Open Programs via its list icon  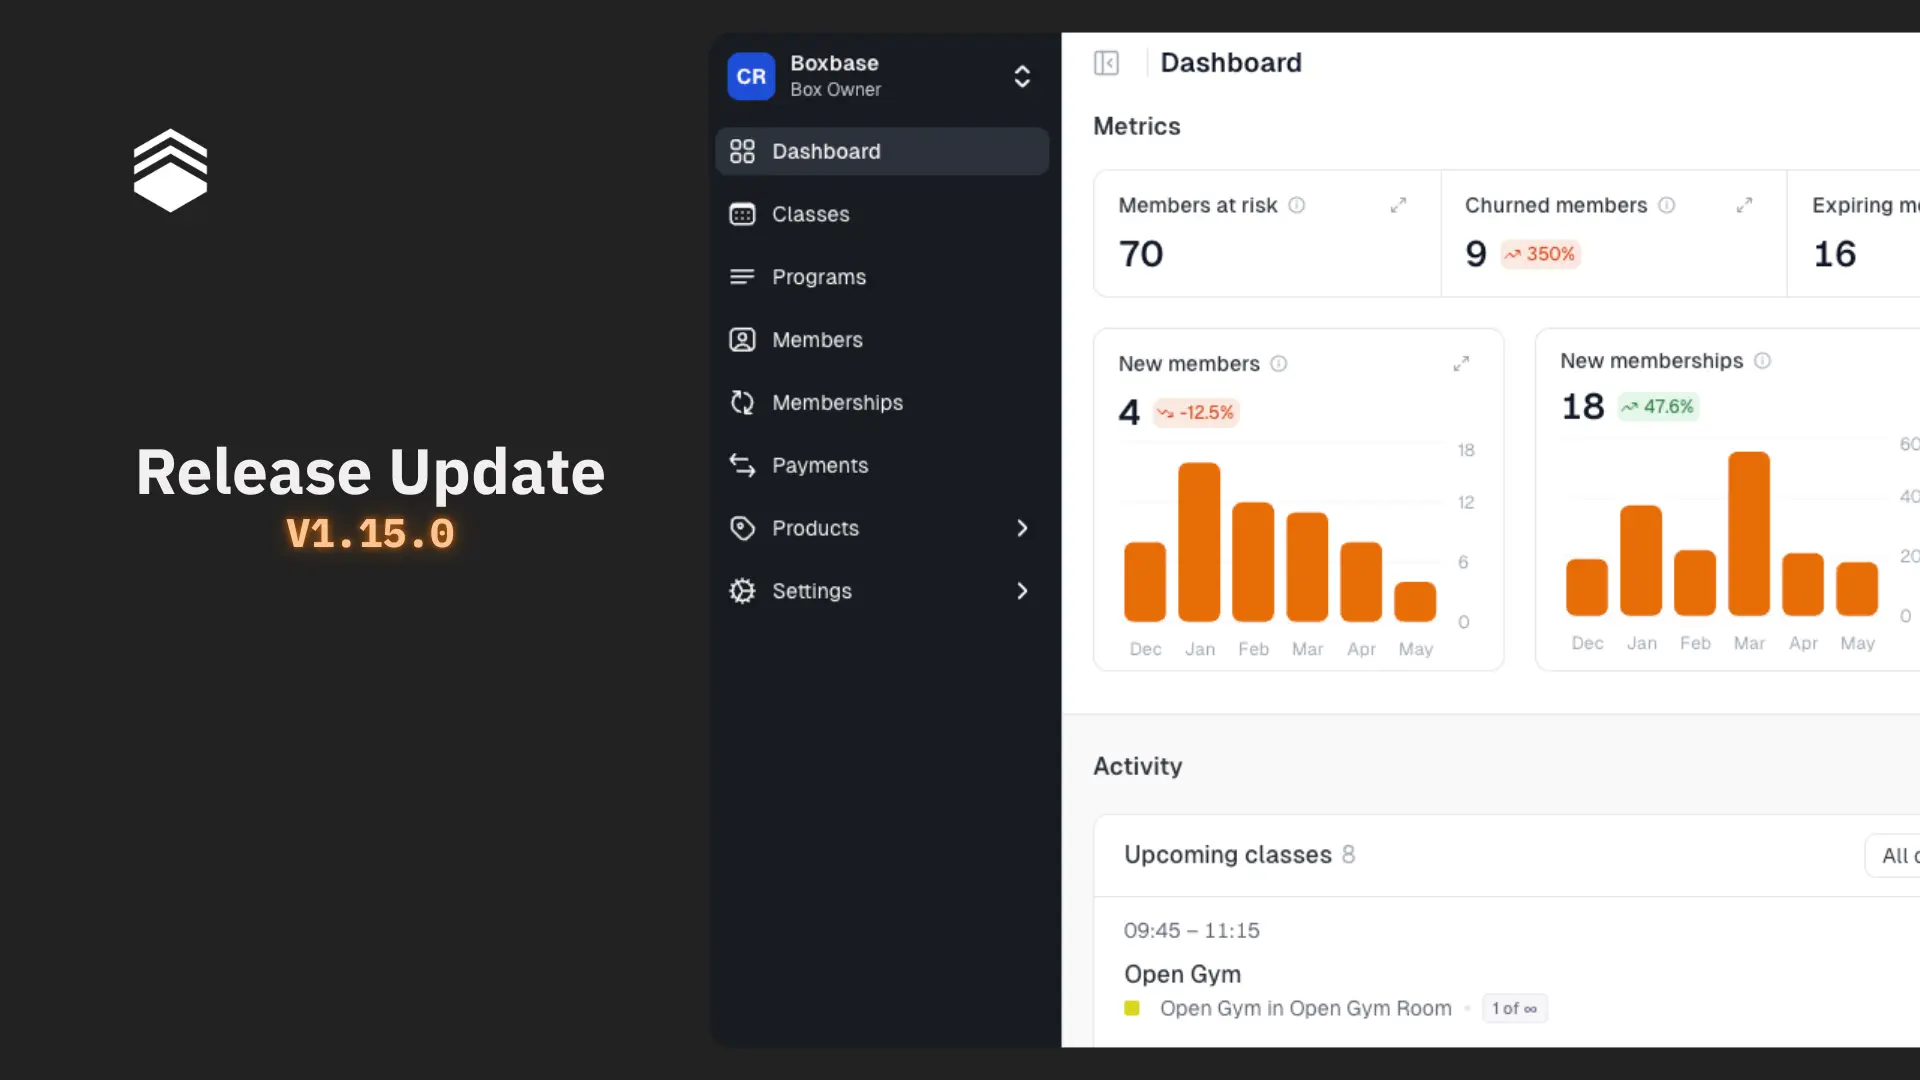click(x=741, y=277)
